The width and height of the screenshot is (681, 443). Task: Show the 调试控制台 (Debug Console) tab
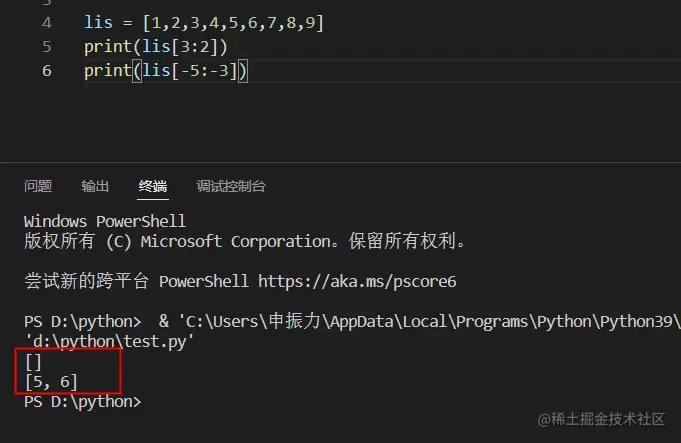231,186
